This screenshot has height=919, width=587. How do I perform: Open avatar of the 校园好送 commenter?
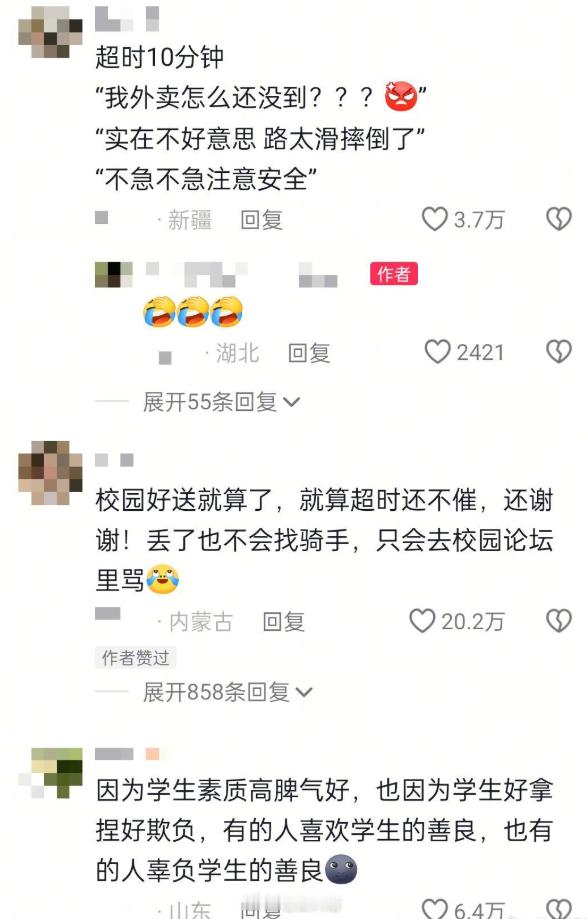tap(51, 473)
